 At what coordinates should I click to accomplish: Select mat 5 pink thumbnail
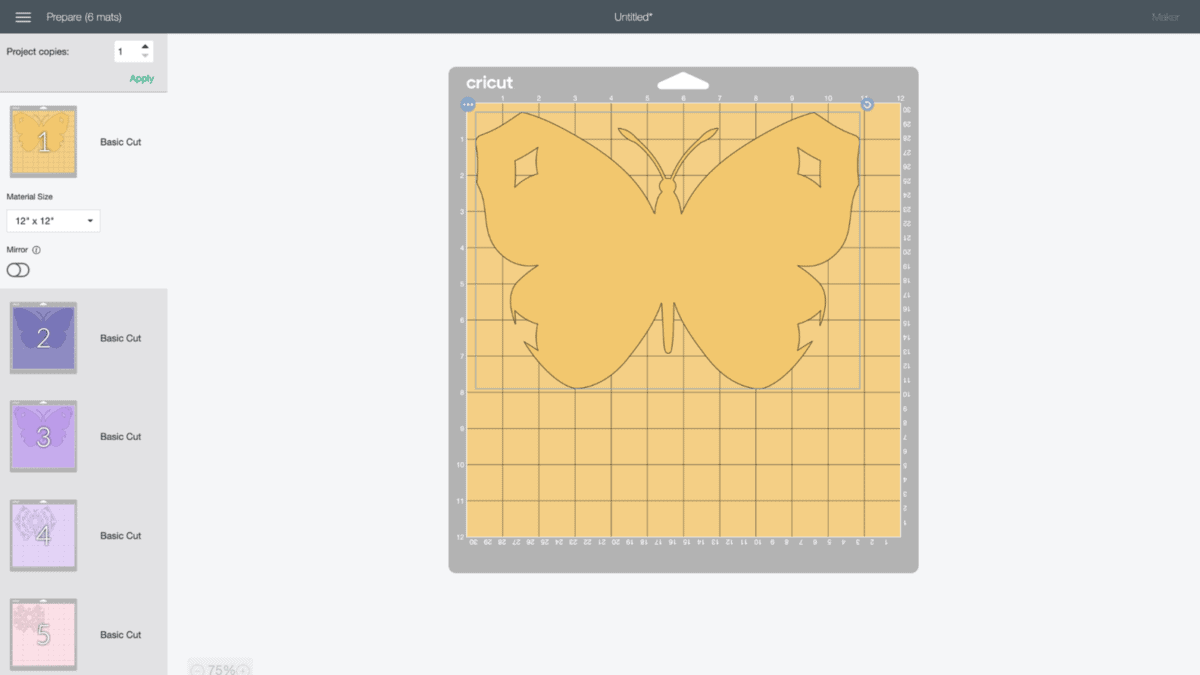point(43,634)
